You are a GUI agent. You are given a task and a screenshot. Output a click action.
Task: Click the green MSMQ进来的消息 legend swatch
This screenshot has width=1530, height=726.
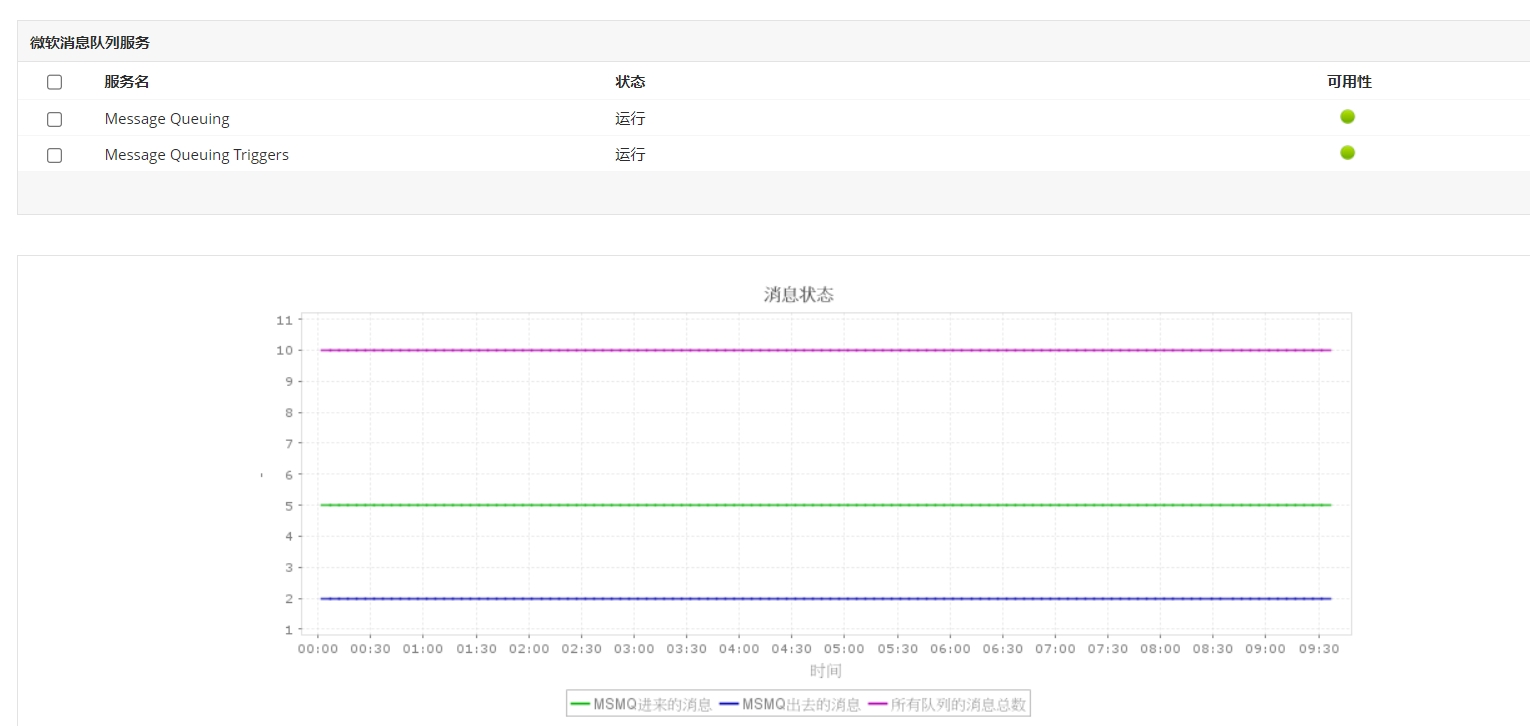580,705
